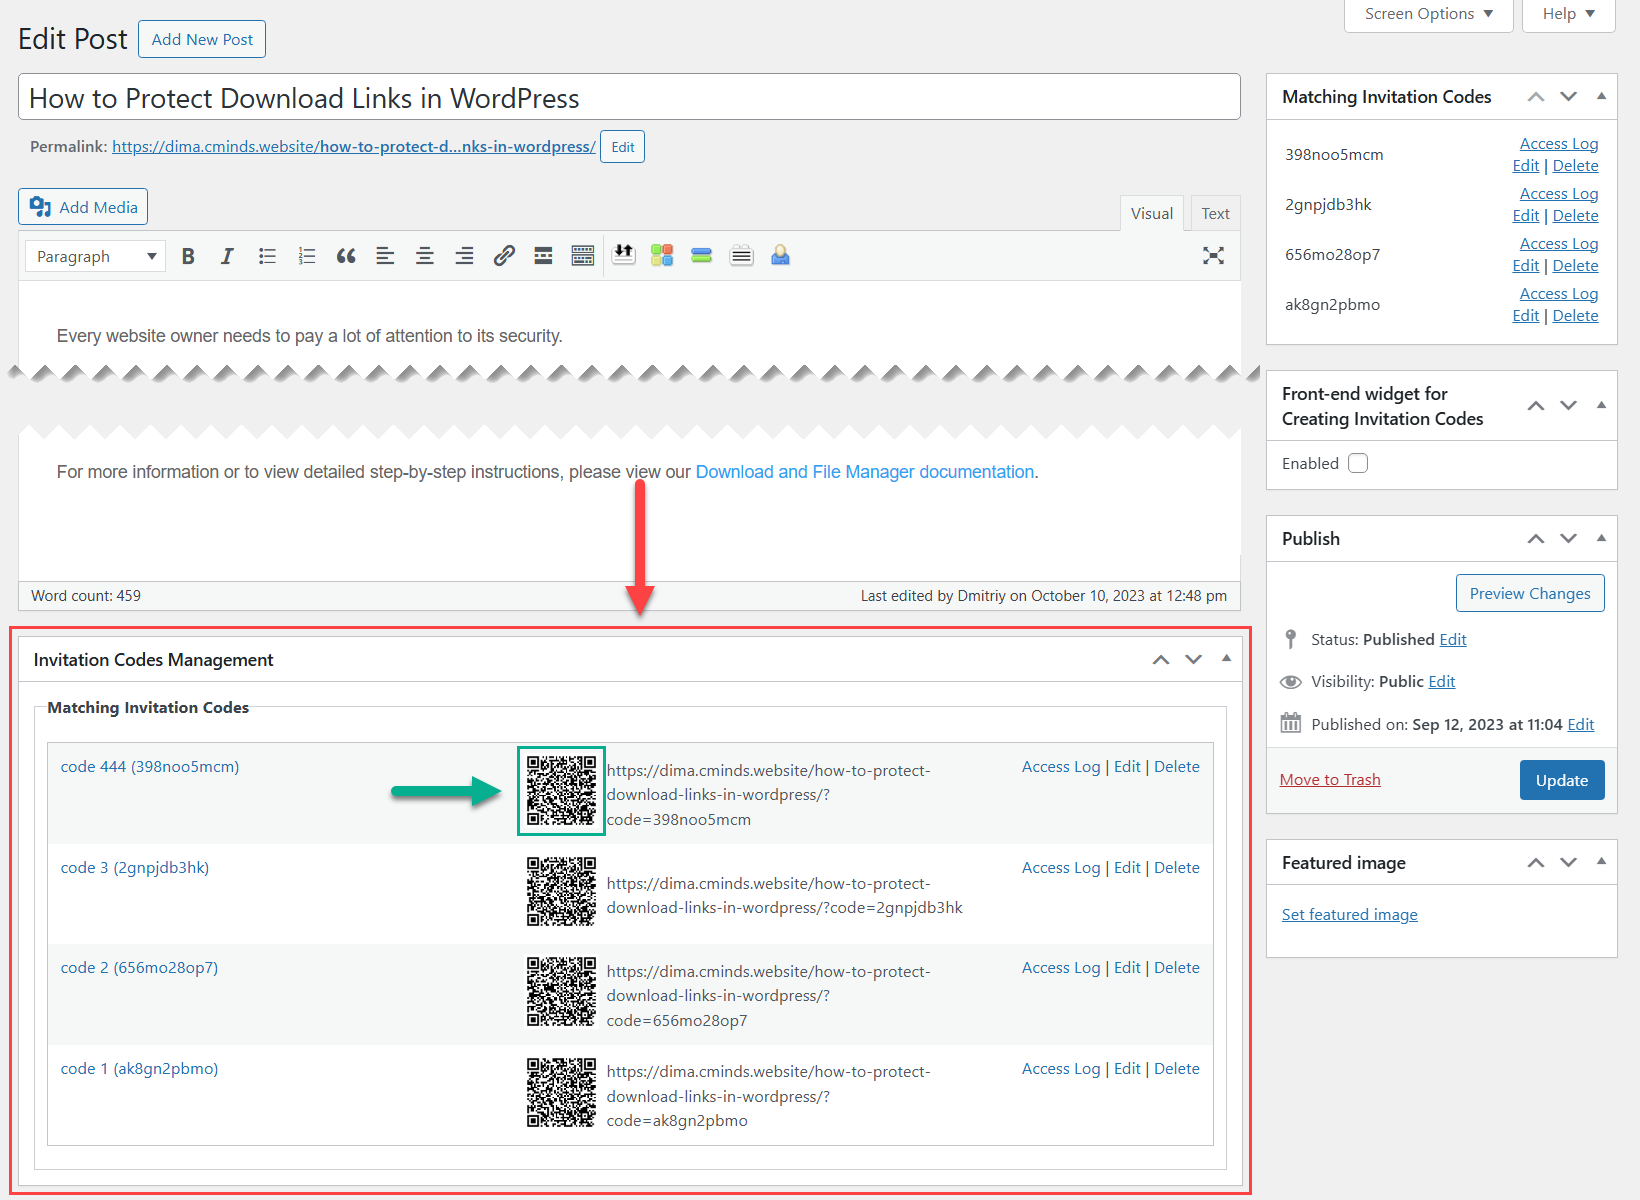Collapse the Matching Invitation Codes sidebar panel
Viewport: 1640px width, 1200px height.
tap(1601, 97)
